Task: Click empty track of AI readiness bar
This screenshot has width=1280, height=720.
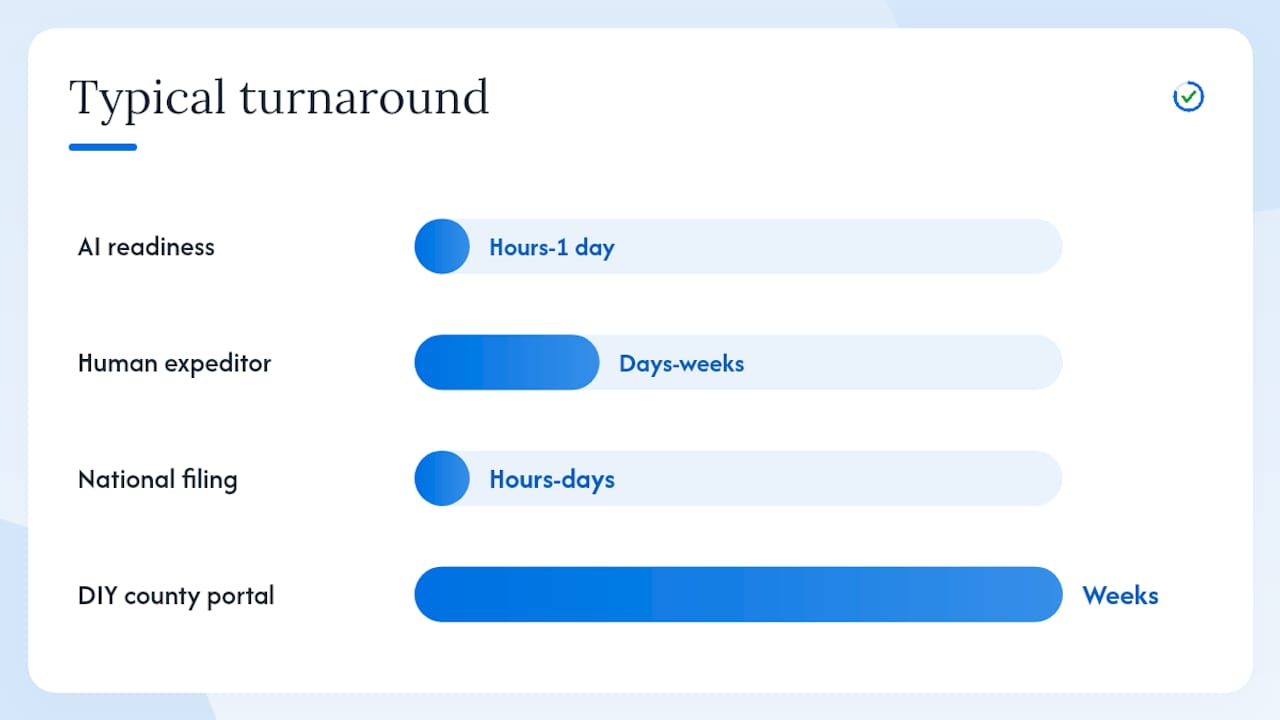Action: pos(840,246)
